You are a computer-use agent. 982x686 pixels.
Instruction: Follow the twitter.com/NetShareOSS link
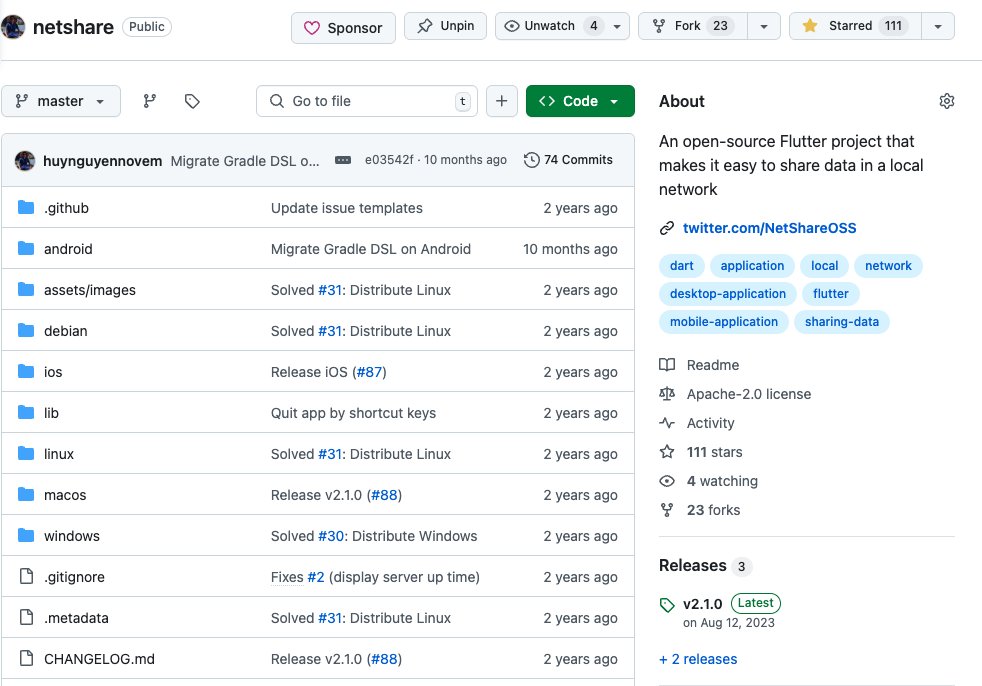[769, 228]
